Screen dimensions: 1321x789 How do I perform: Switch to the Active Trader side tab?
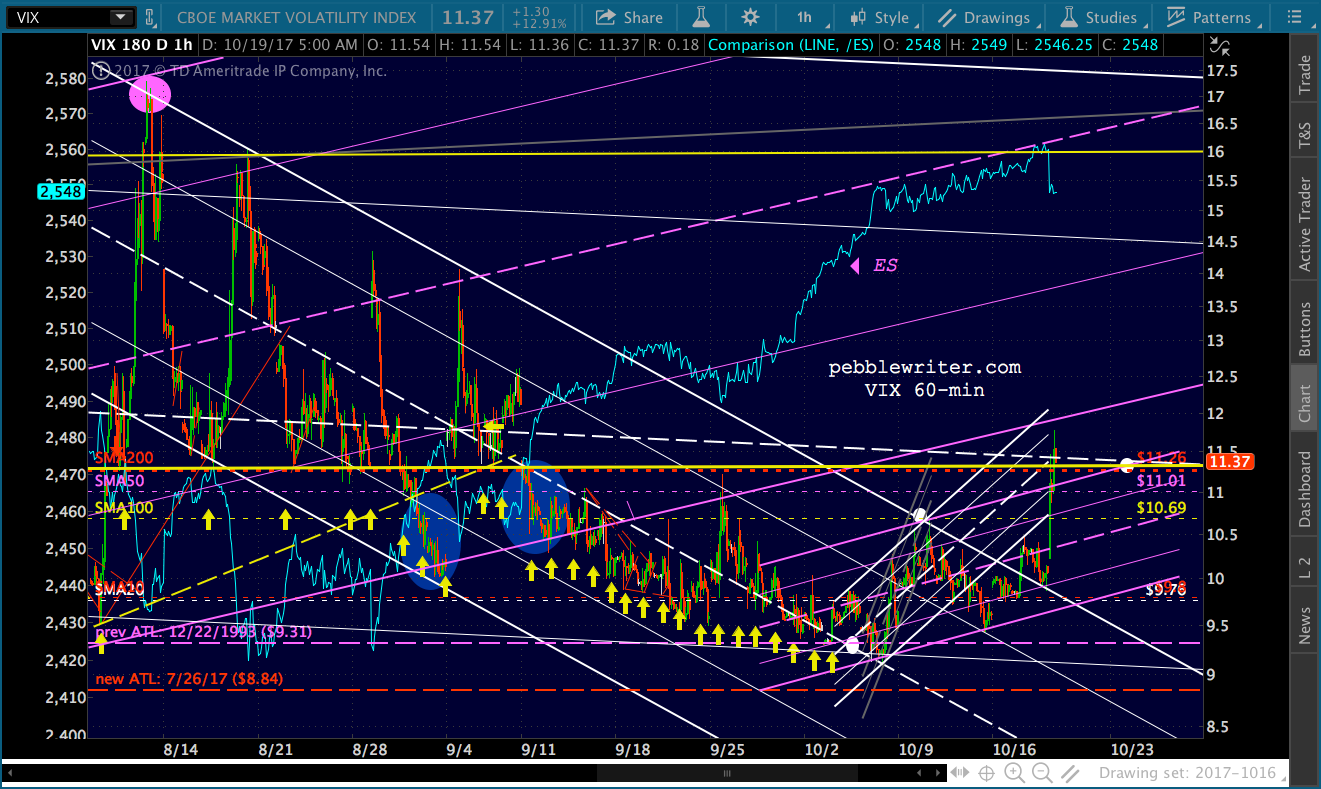[1304, 226]
